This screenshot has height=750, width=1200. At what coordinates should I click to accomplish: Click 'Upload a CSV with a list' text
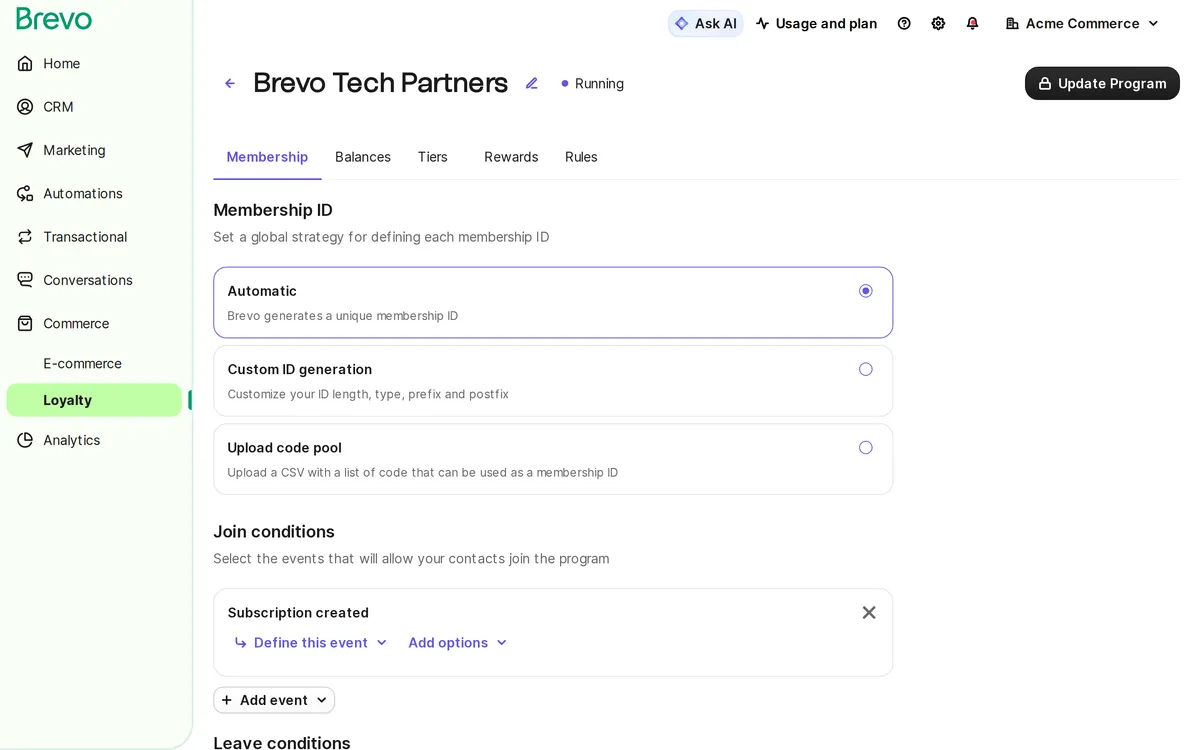(x=423, y=472)
